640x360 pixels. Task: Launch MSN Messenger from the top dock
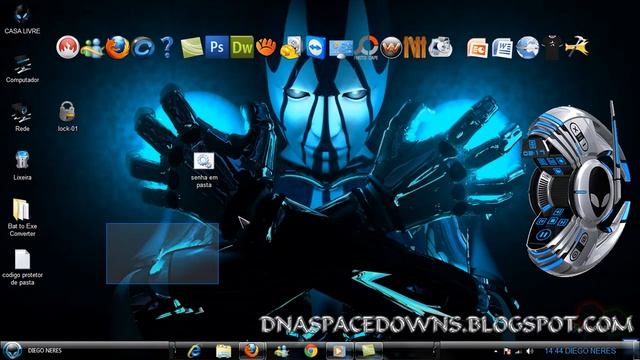pos(92,48)
